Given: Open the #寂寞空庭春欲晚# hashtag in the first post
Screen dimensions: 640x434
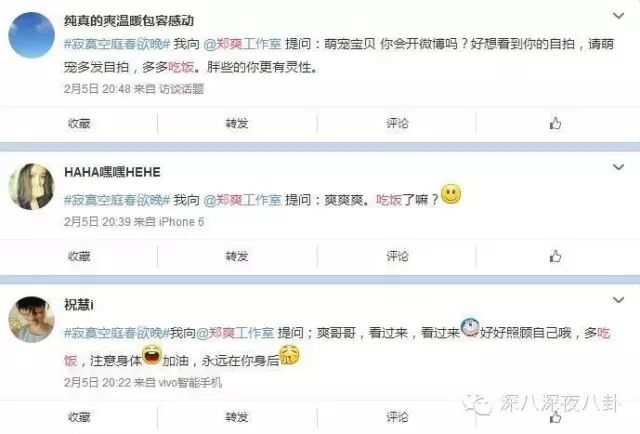Looking at the screenshot, I should [x=117, y=44].
